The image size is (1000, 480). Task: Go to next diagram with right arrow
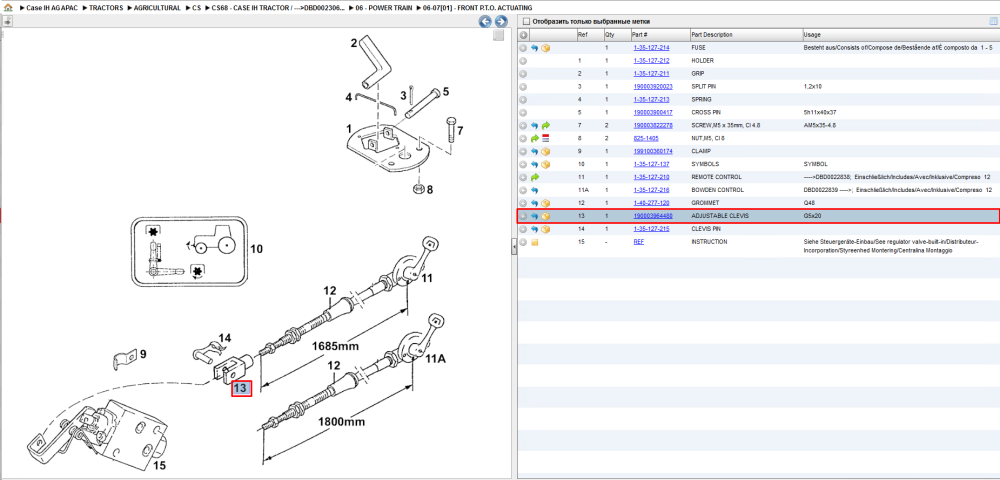[501, 21]
